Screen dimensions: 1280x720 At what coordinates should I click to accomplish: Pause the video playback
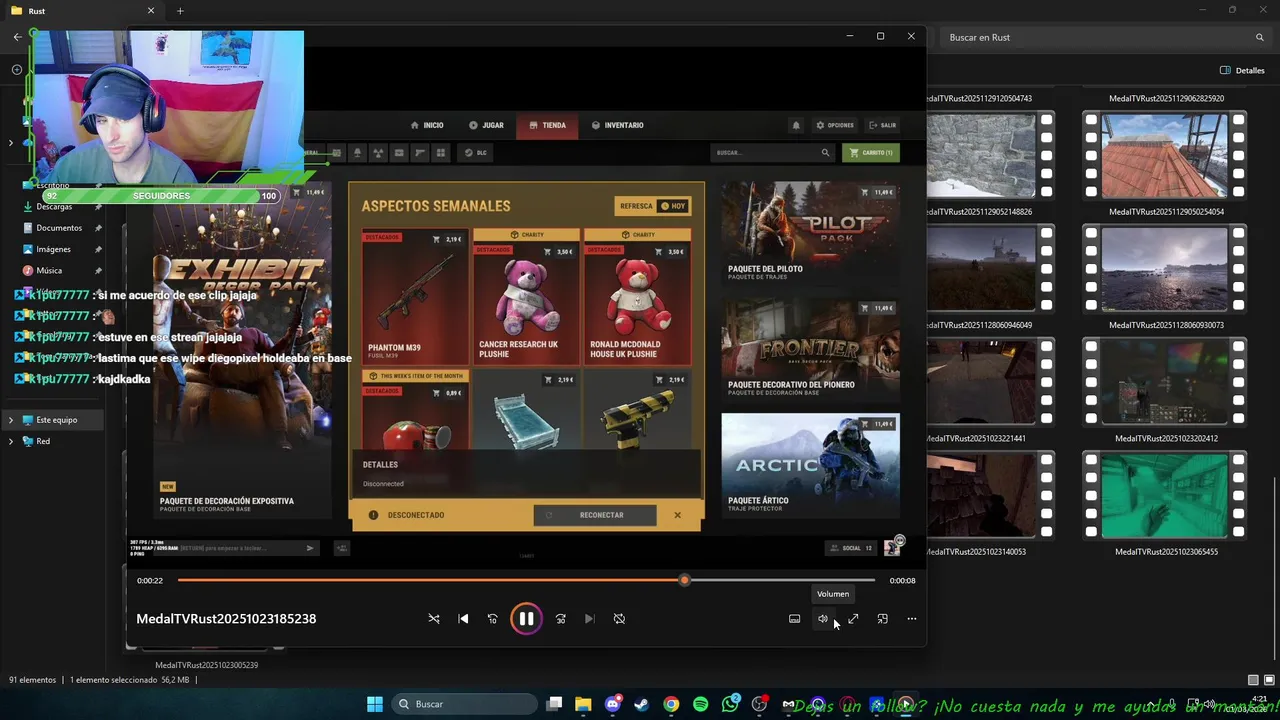point(526,619)
